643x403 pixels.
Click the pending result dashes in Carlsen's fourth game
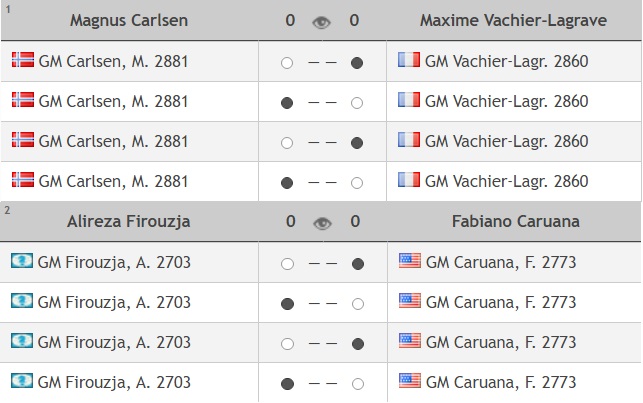coord(322,182)
